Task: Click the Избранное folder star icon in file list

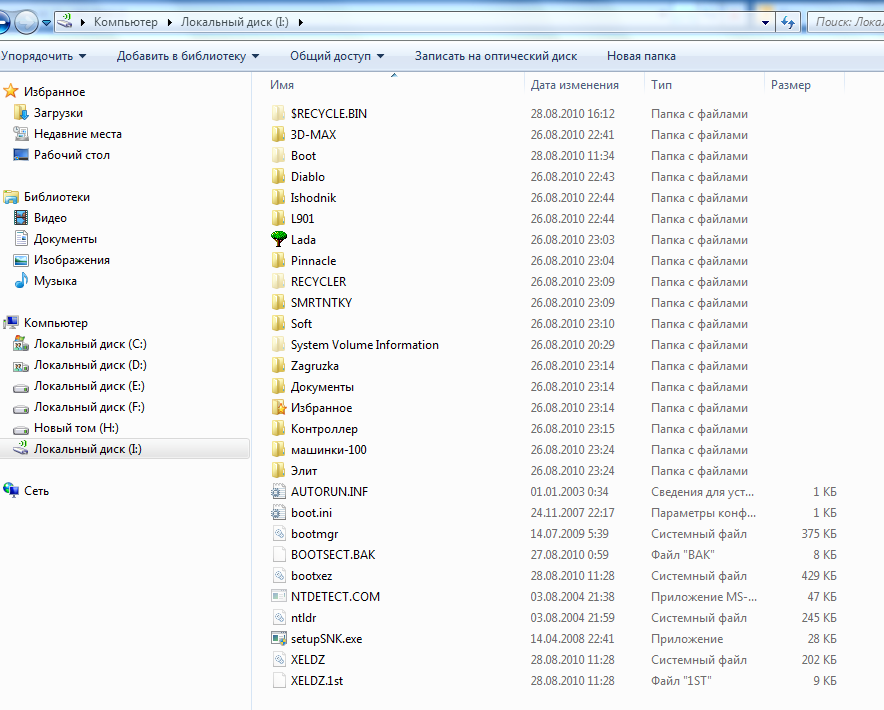Action: click(279, 407)
